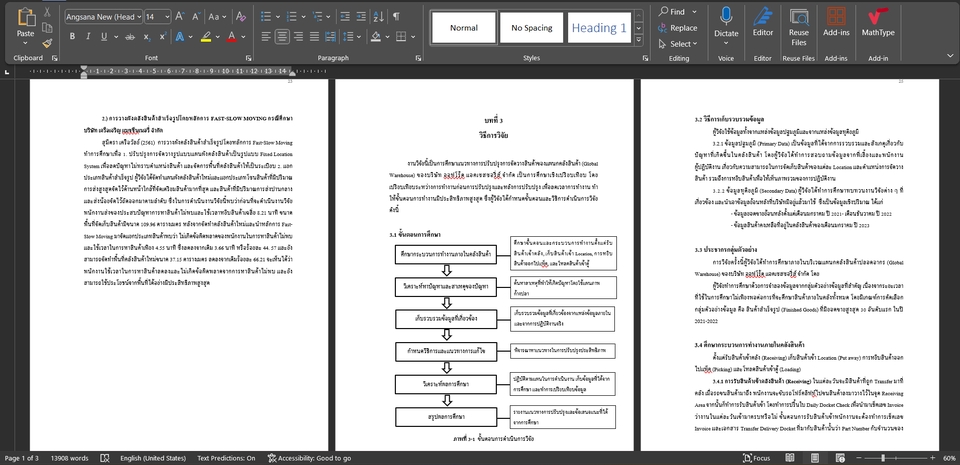Open the font name dropdown

pyautogui.click(x=140, y=17)
